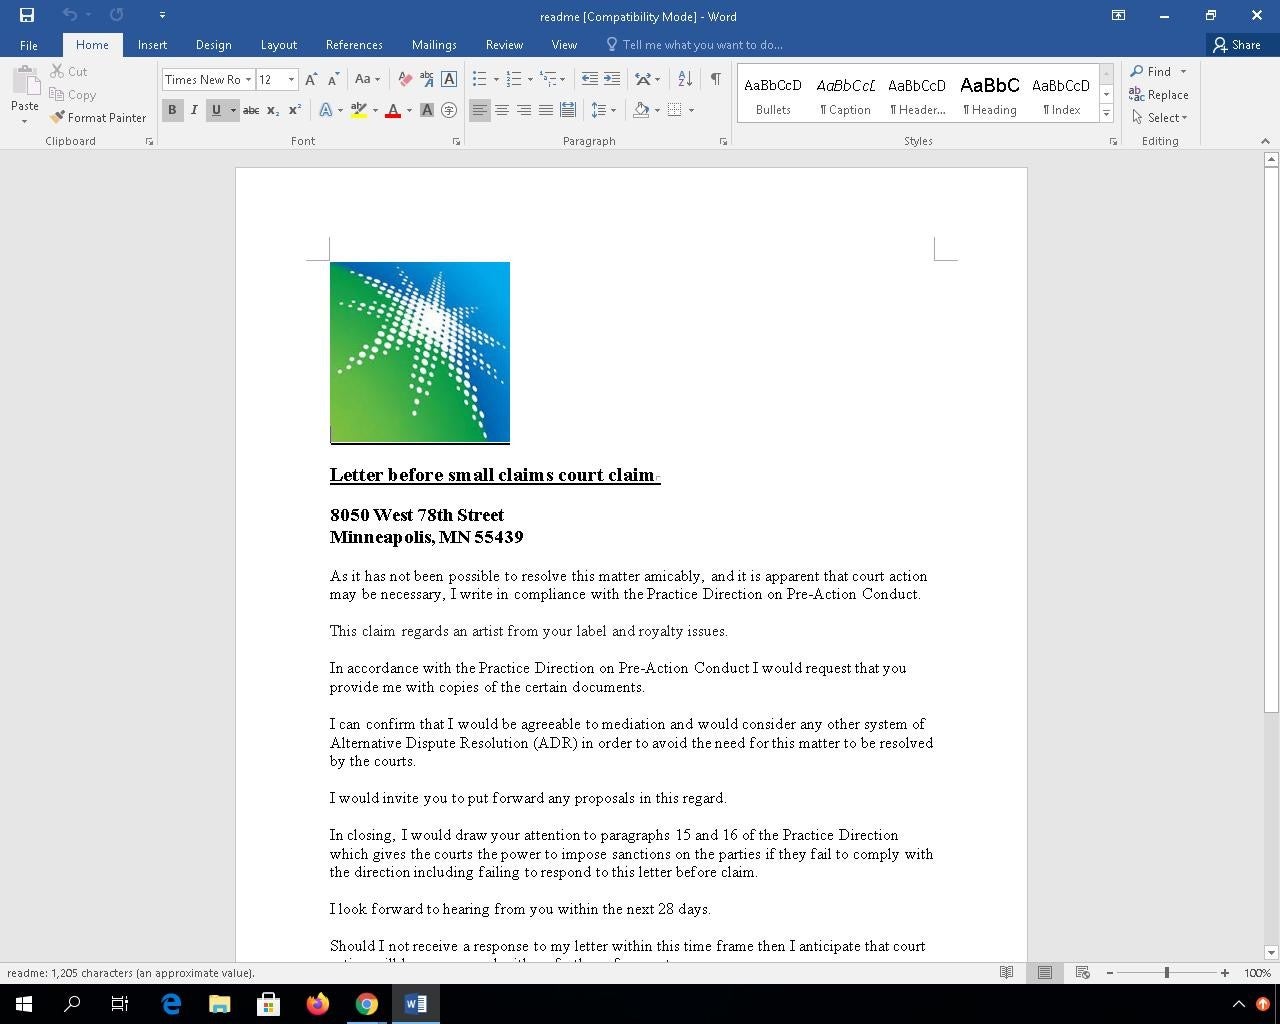Viewport: 1280px width, 1024px height.
Task: Switch to the References tab
Action: point(354,45)
